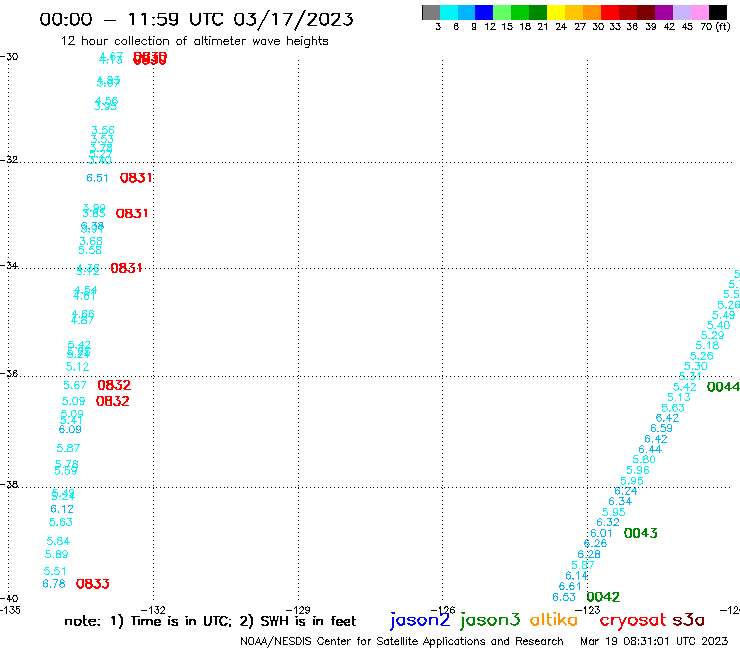This screenshot has width=740, height=650.
Task: Click the green time label '0042'
Action: 603,597
